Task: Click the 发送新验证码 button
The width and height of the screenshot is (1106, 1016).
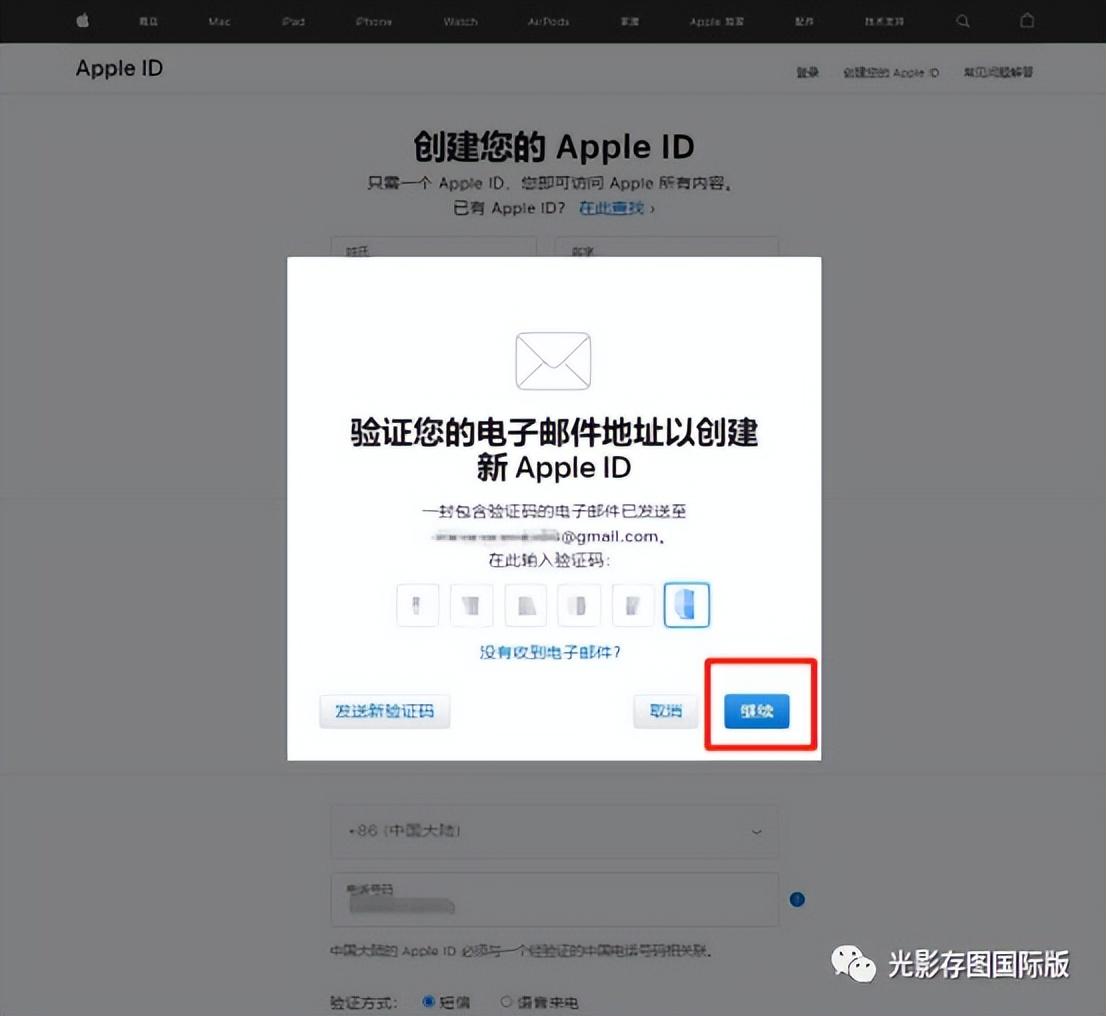Action: pos(384,711)
